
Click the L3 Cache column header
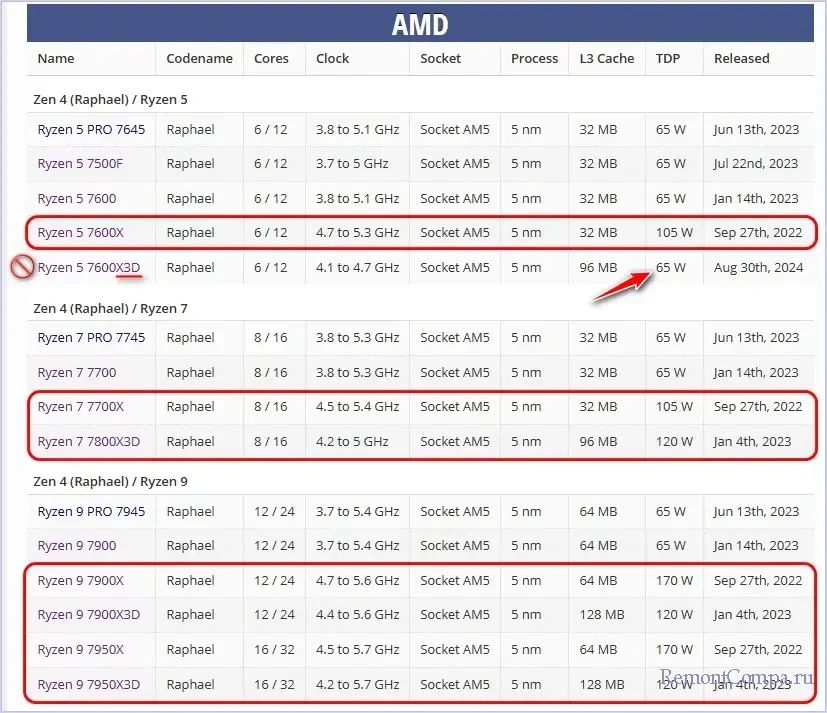coord(607,59)
